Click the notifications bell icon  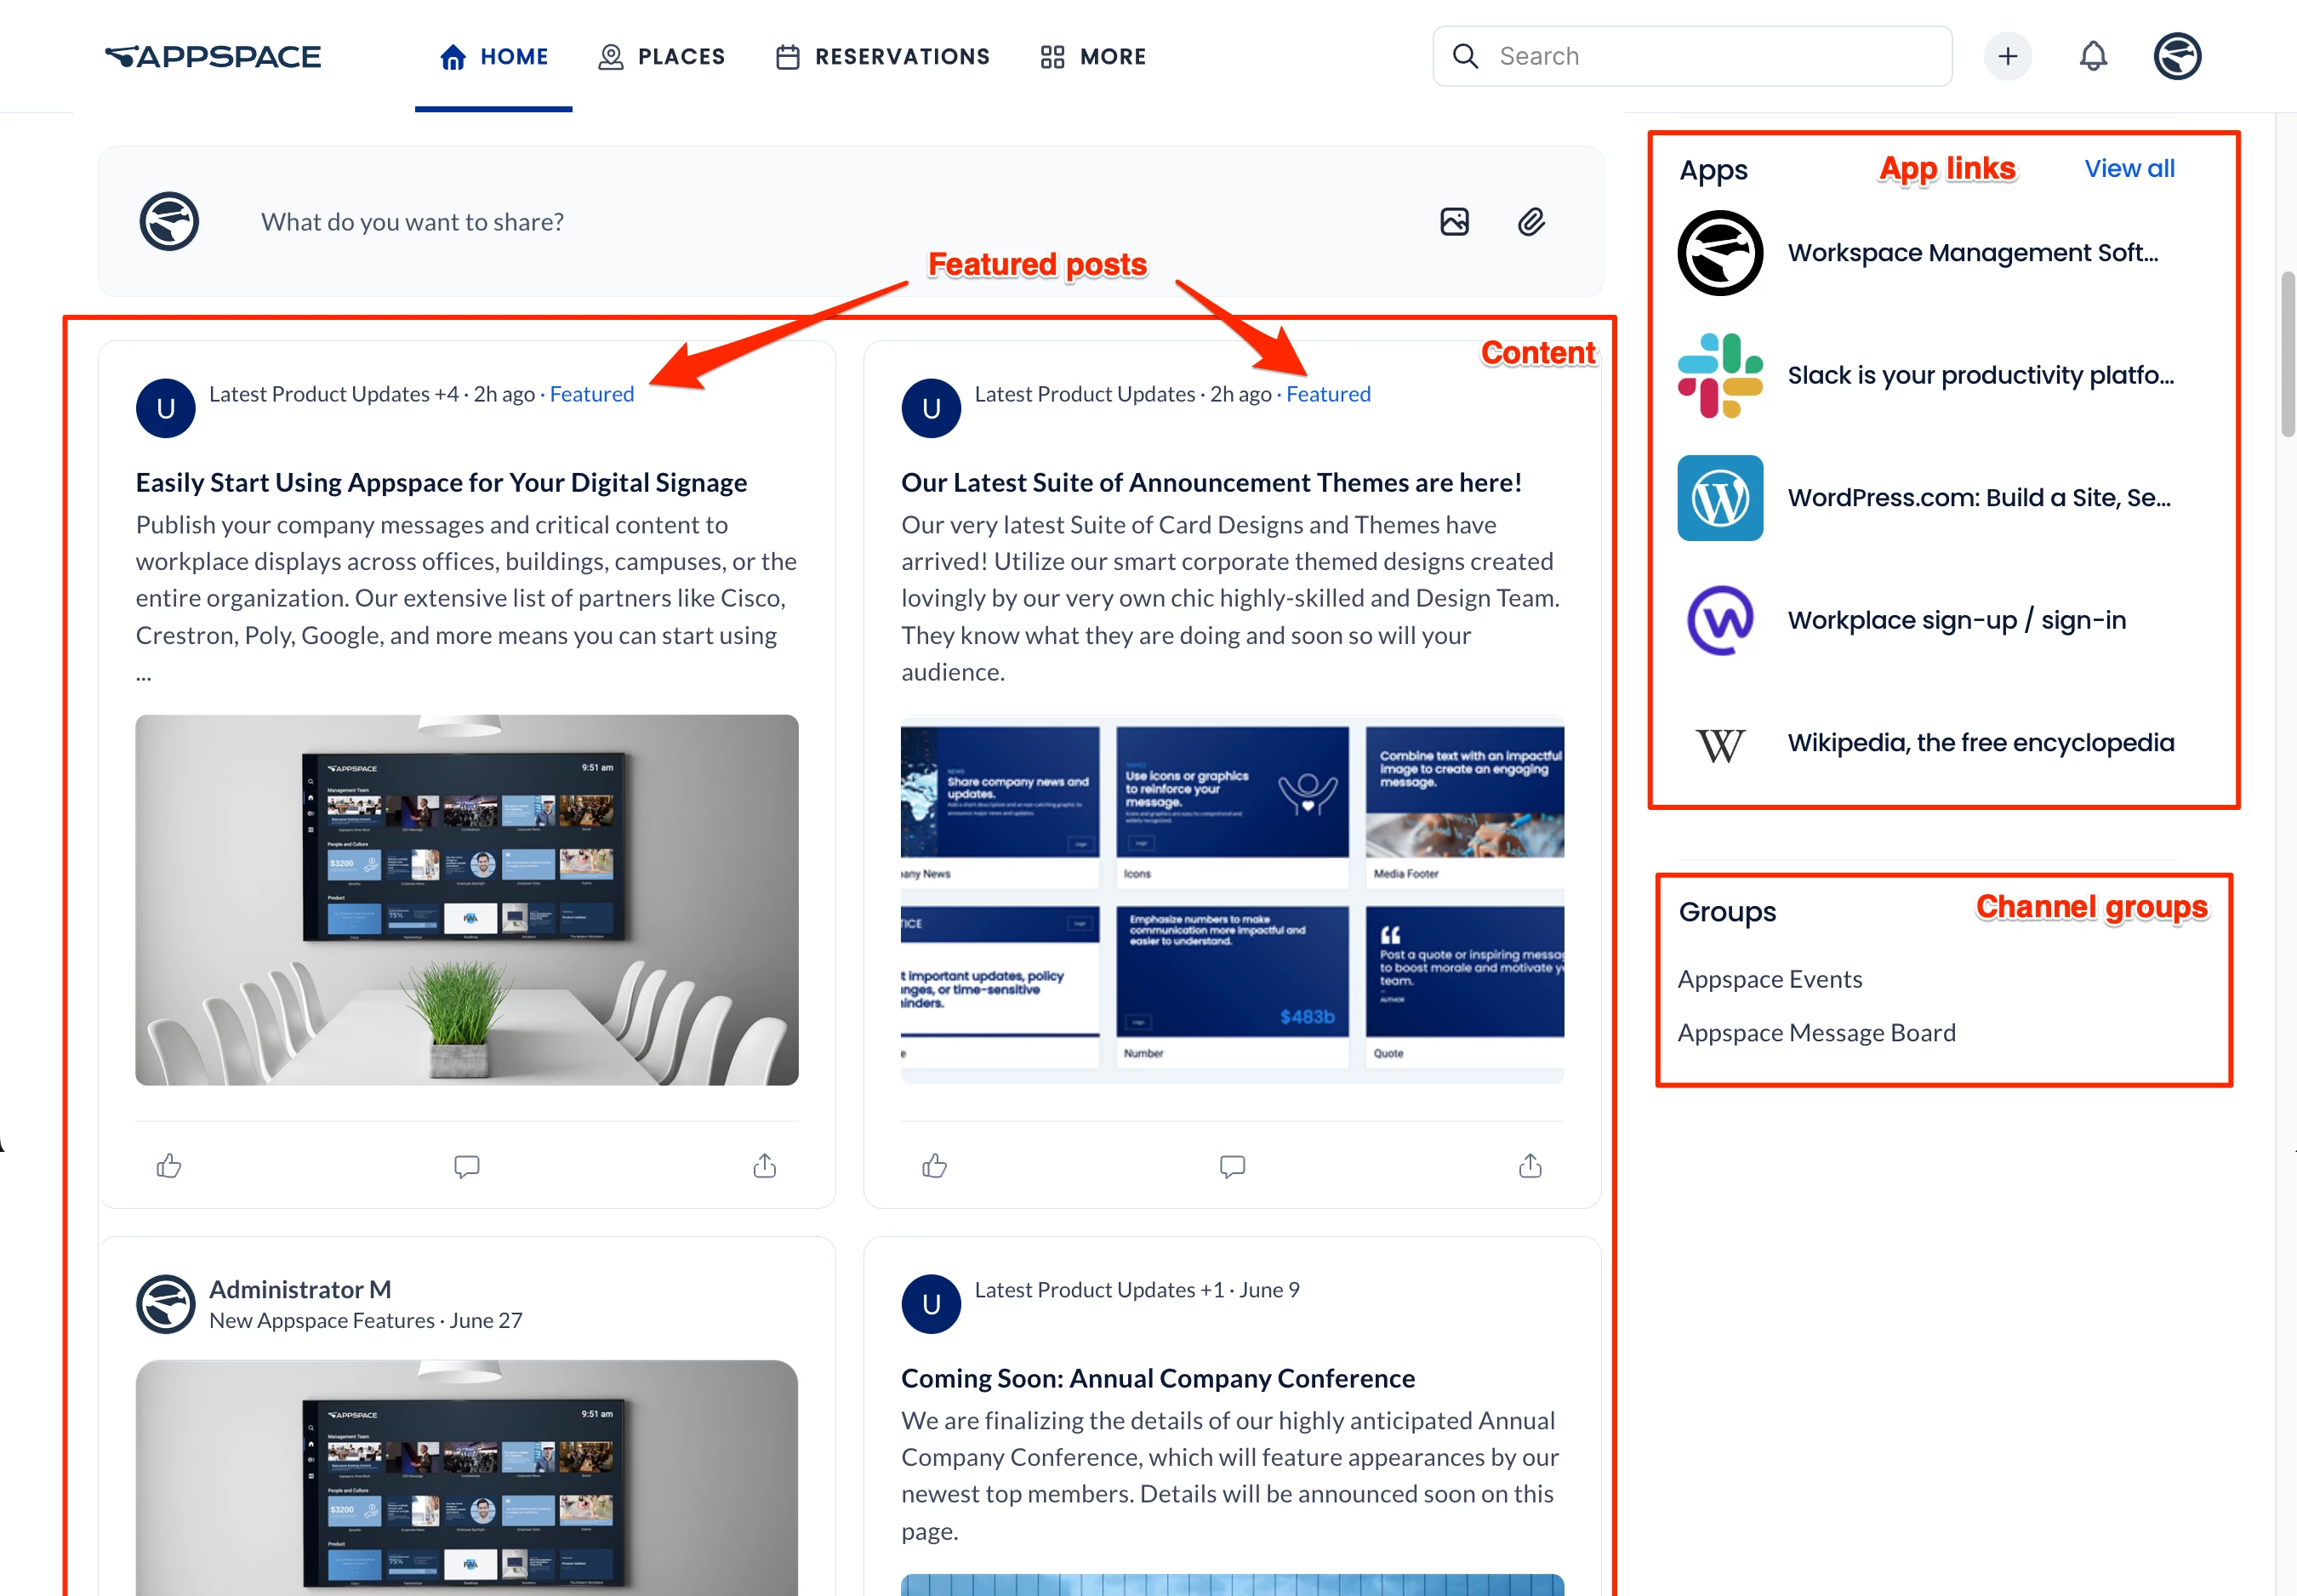click(x=2092, y=56)
